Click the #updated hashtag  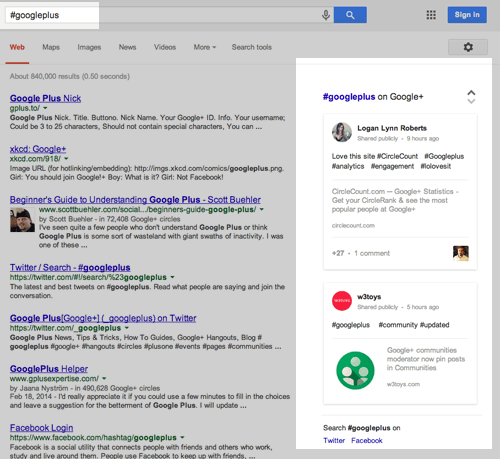[x=434, y=325]
